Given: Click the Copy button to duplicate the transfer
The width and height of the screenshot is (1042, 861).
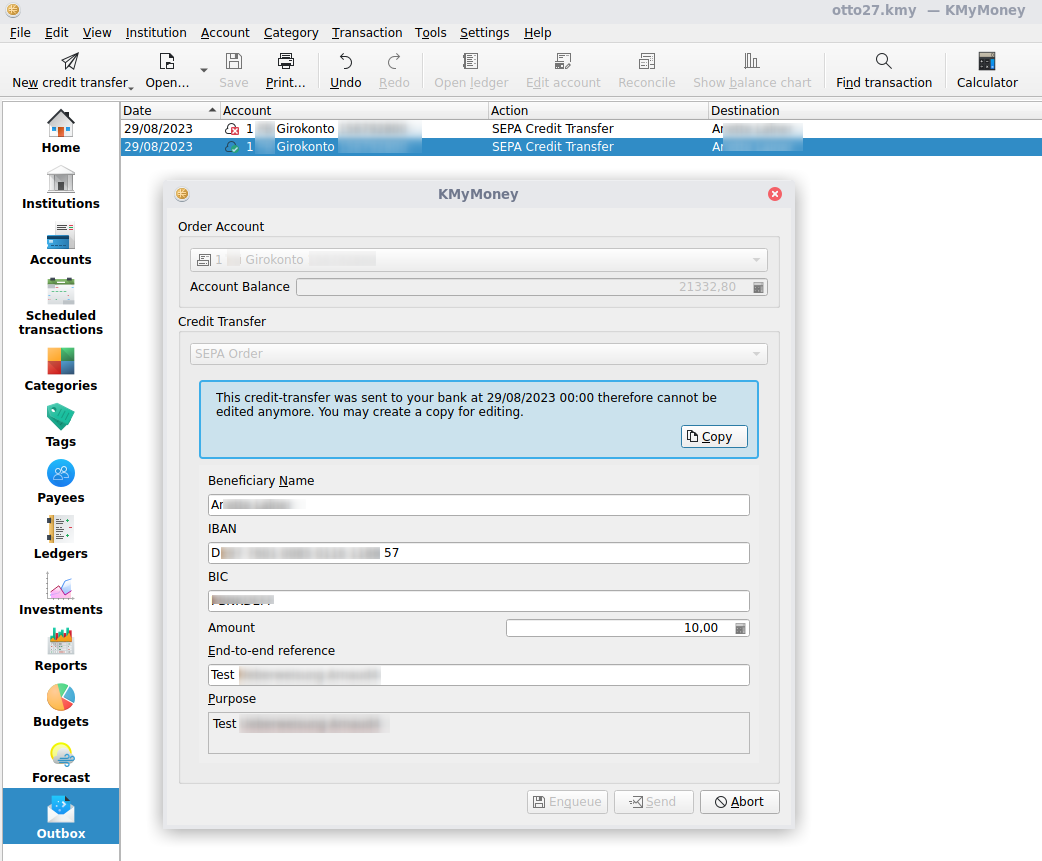Looking at the screenshot, I should 713,436.
